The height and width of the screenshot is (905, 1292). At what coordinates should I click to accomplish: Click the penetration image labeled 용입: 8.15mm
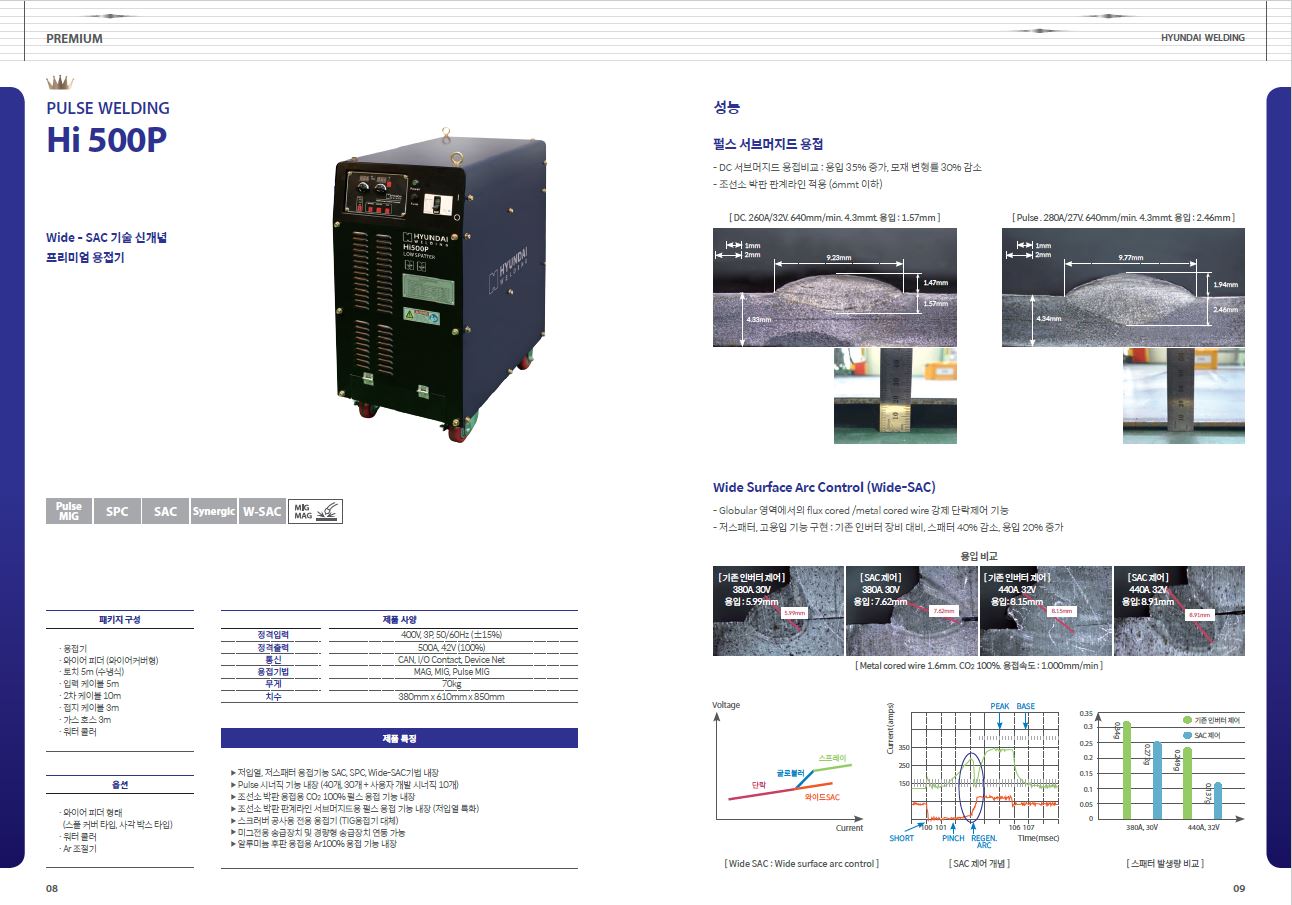coord(1045,611)
